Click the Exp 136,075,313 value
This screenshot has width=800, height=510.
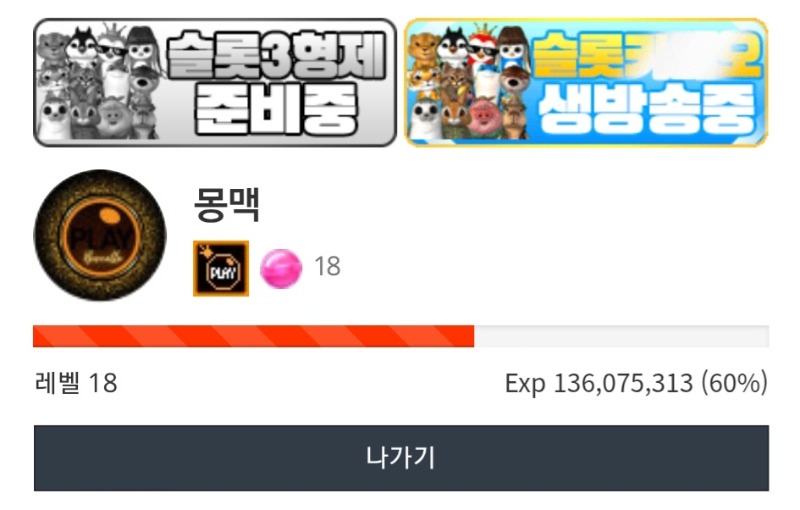click(x=599, y=383)
